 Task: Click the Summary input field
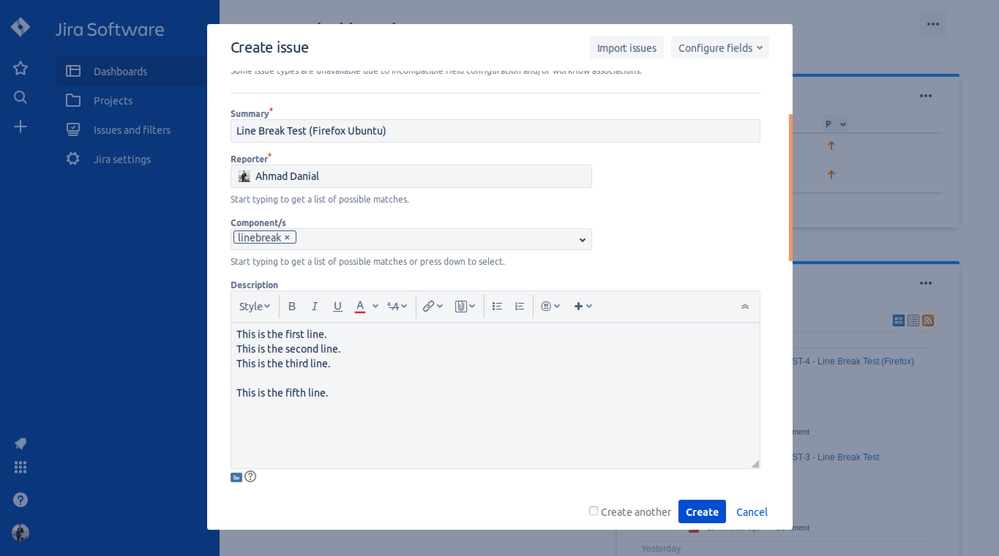tap(495, 131)
